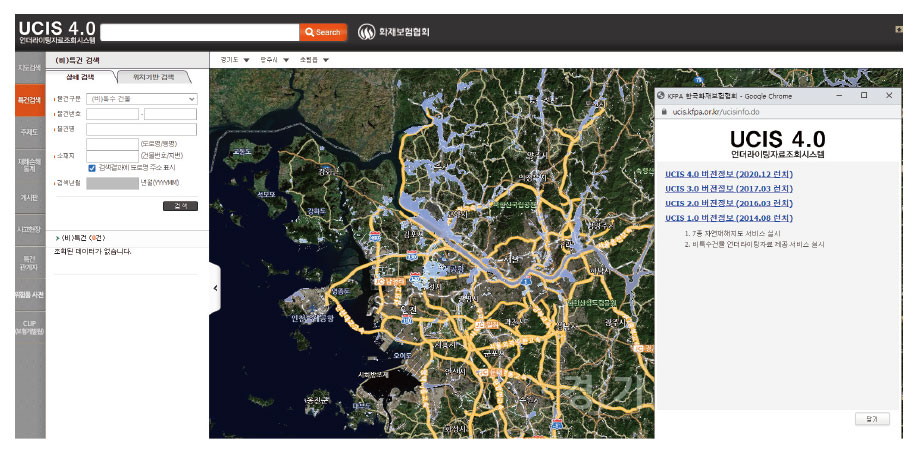Open UCIS 3.0 버전정보 (2017.03) link

[x=729, y=189]
